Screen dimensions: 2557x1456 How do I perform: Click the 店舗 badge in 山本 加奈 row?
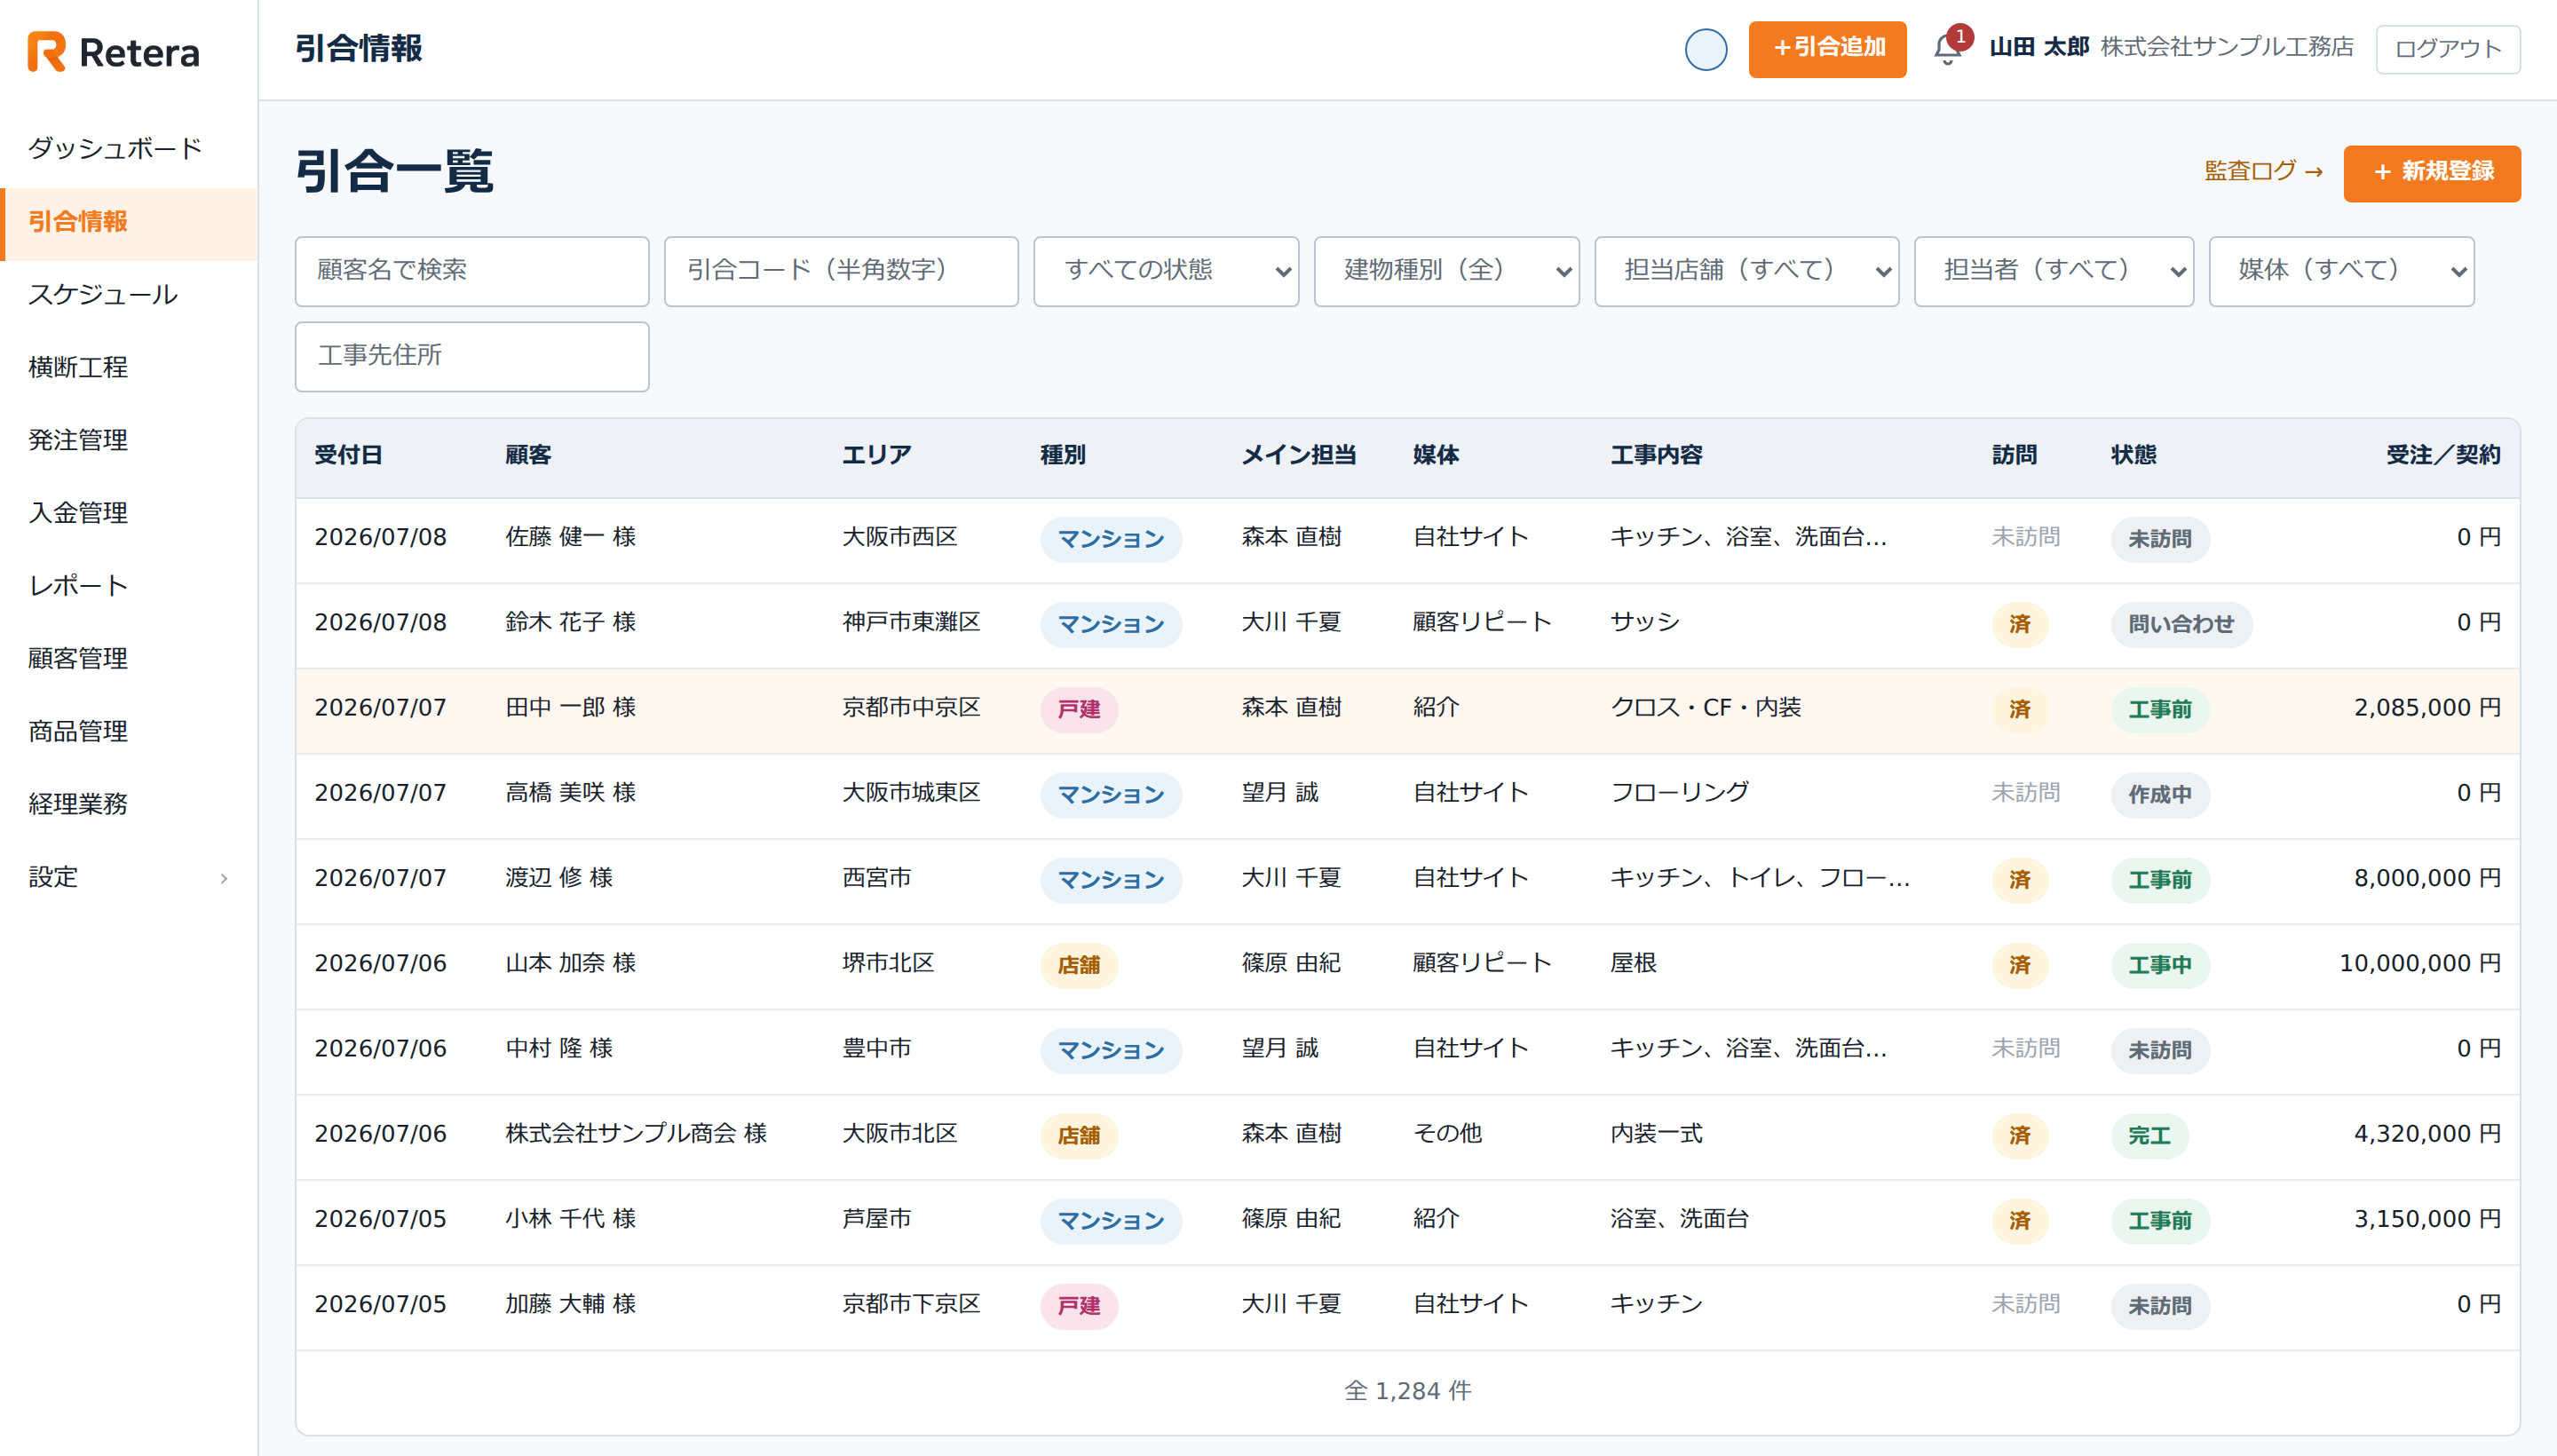[x=1078, y=965]
